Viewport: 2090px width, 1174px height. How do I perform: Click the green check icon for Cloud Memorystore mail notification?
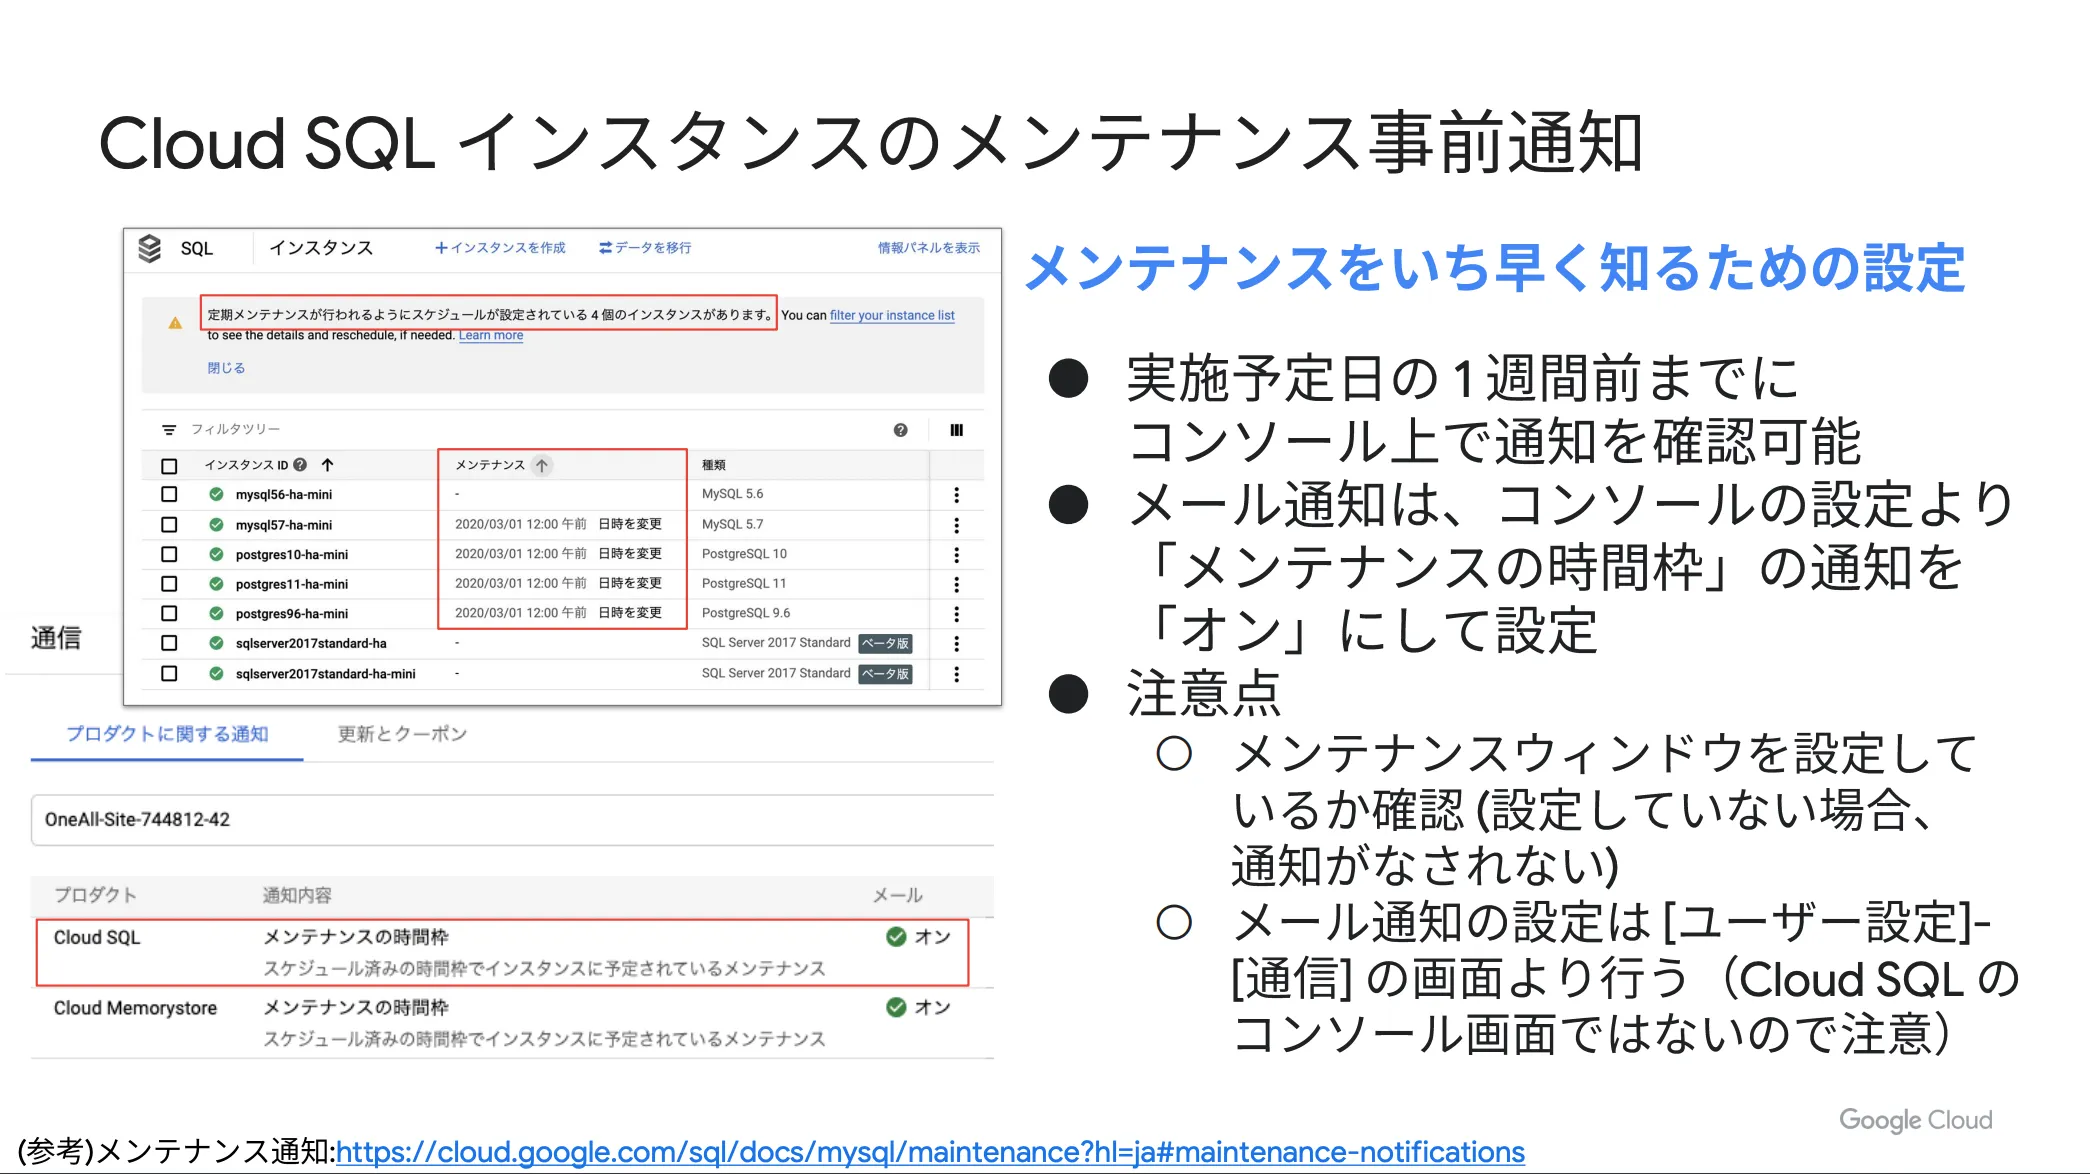896,1007
